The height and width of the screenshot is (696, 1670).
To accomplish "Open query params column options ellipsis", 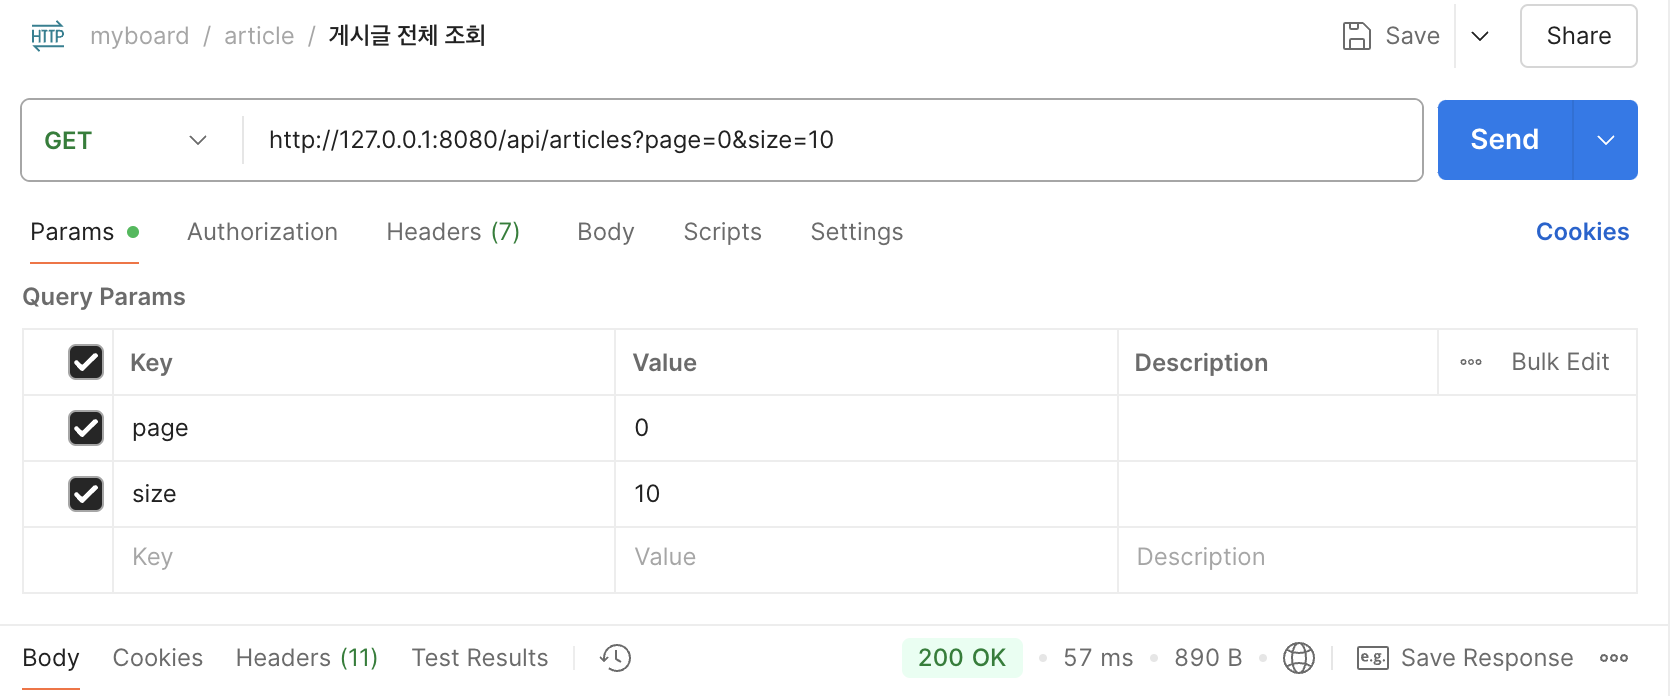I will pyautogui.click(x=1470, y=362).
